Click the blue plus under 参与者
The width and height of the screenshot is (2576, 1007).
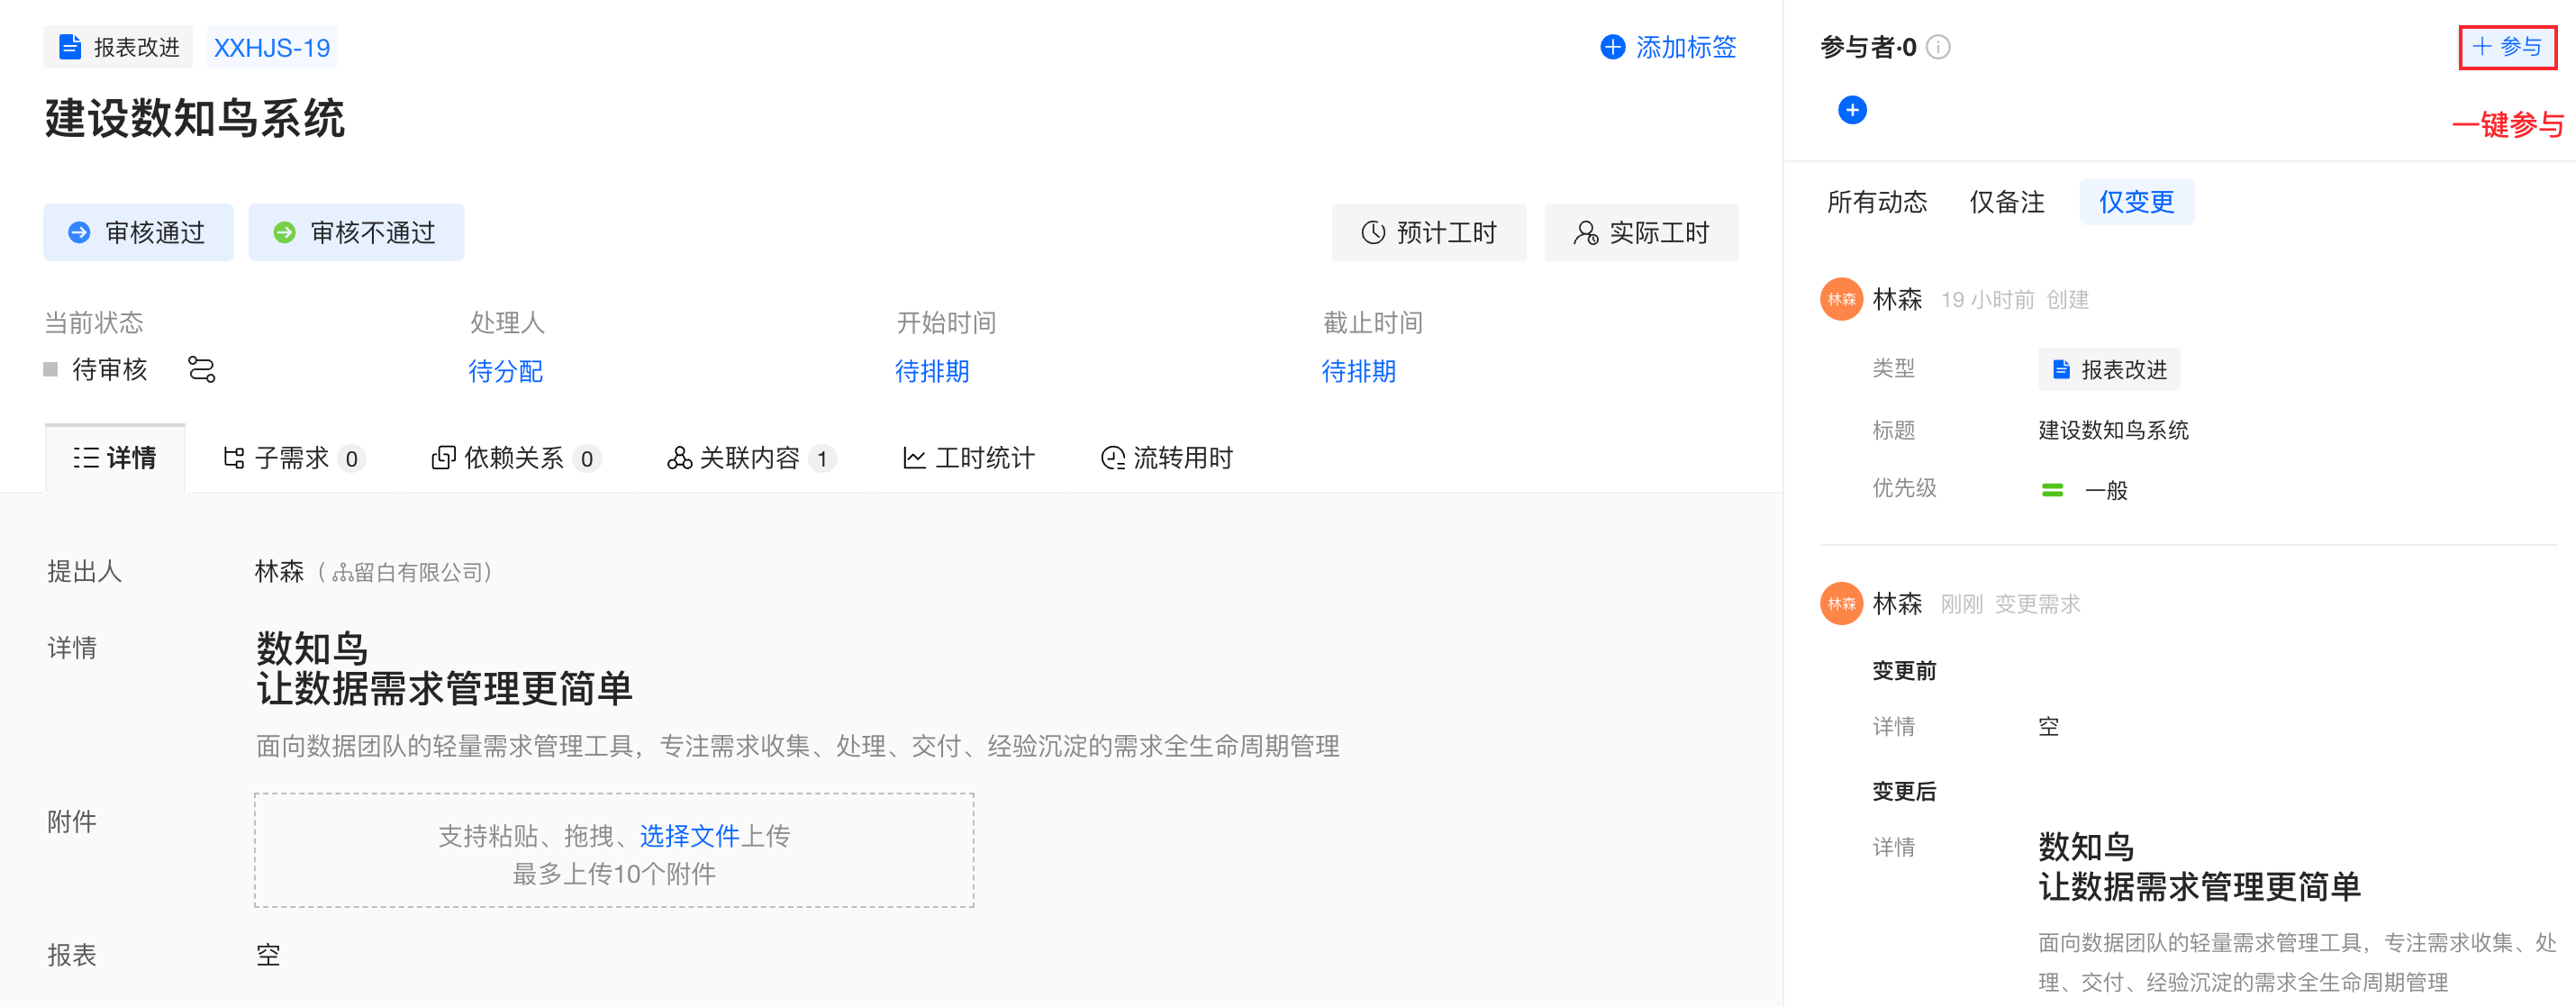pyautogui.click(x=1852, y=110)
